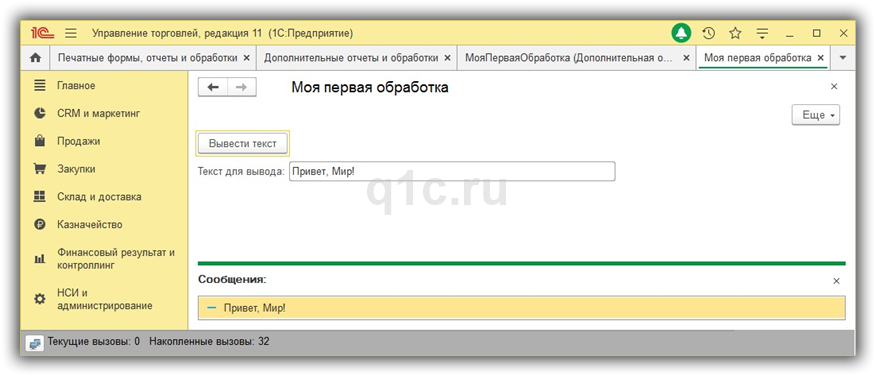
Task: Close the Моя первая обработка tab
Action: [821, 58]
